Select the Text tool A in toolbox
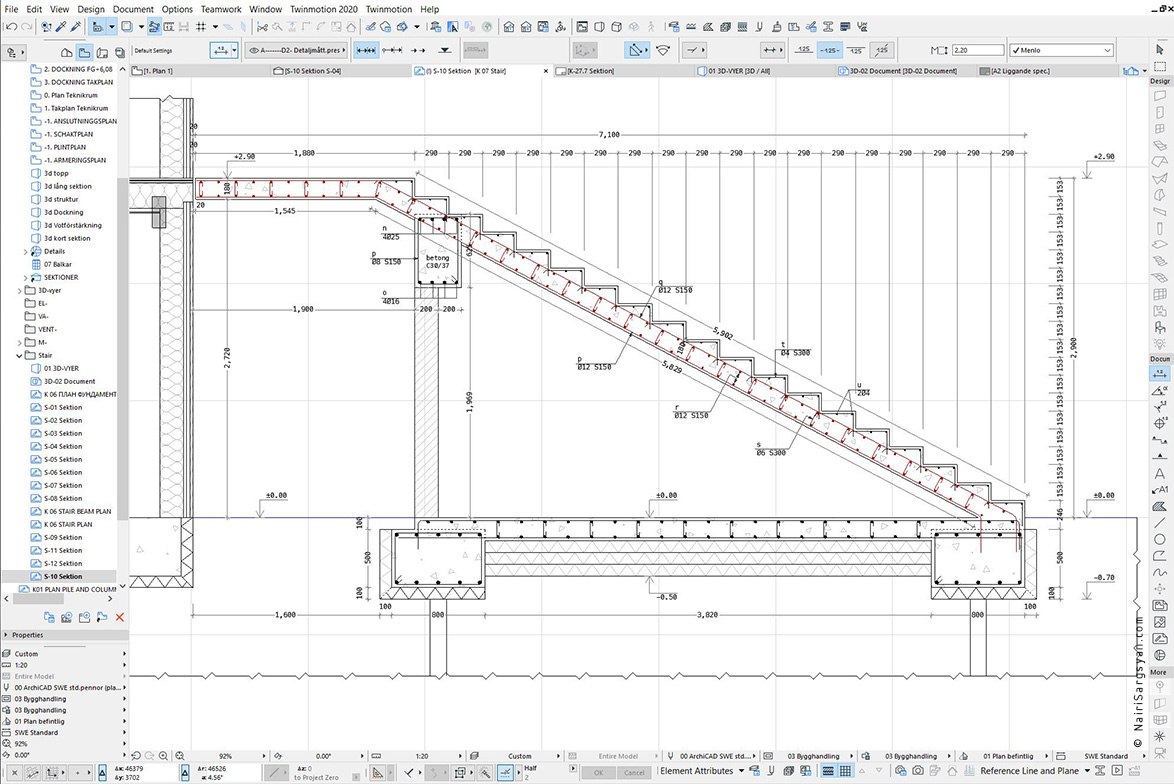Viewport: 1174px width, 784px height. pyautogui.click(x=1160, y=473)
